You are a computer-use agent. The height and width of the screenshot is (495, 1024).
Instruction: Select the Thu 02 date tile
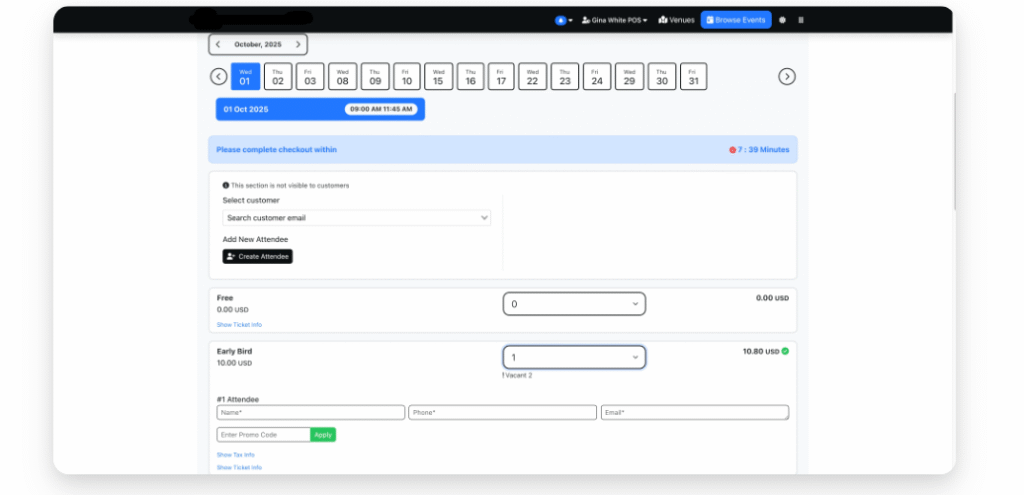(x=277, y=77)
